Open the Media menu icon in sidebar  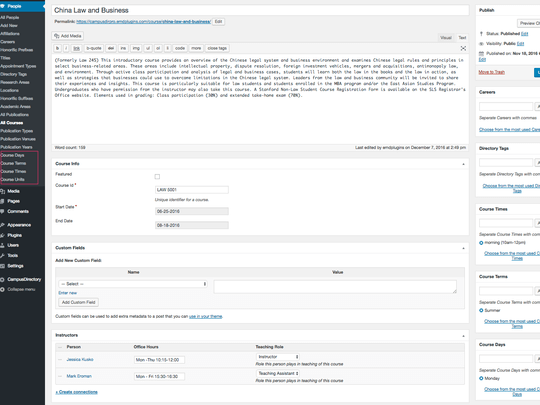(2, 191)
